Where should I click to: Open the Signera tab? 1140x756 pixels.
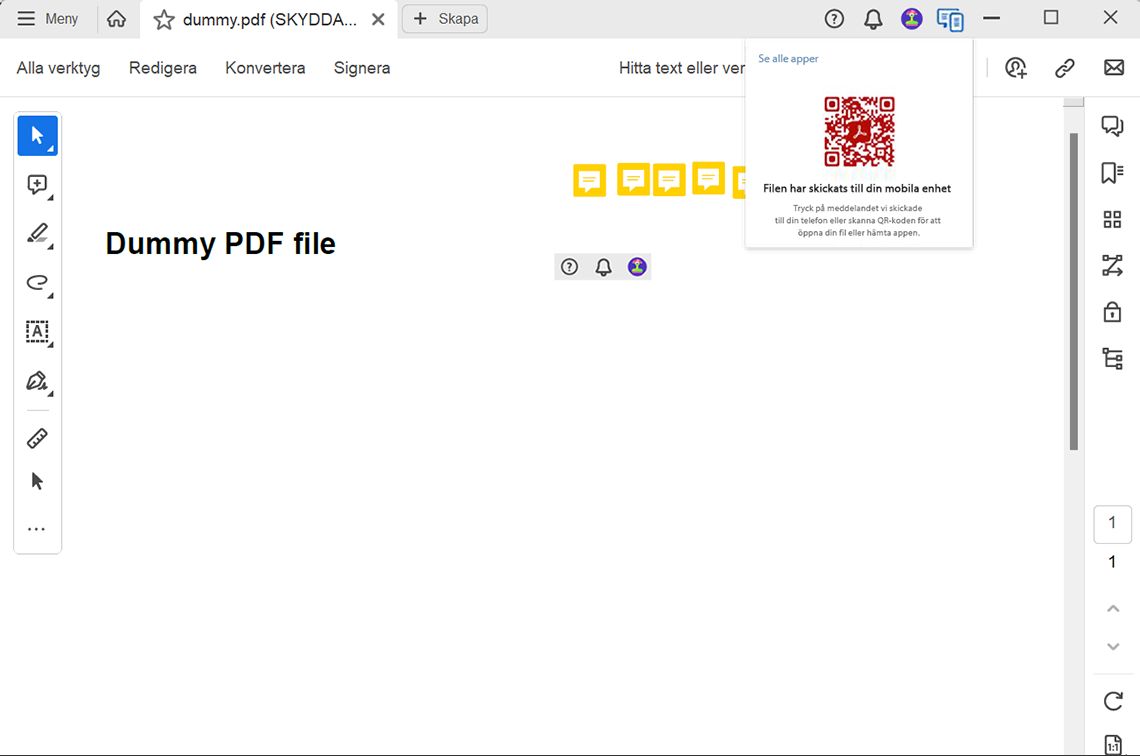[x=362, y=68]
